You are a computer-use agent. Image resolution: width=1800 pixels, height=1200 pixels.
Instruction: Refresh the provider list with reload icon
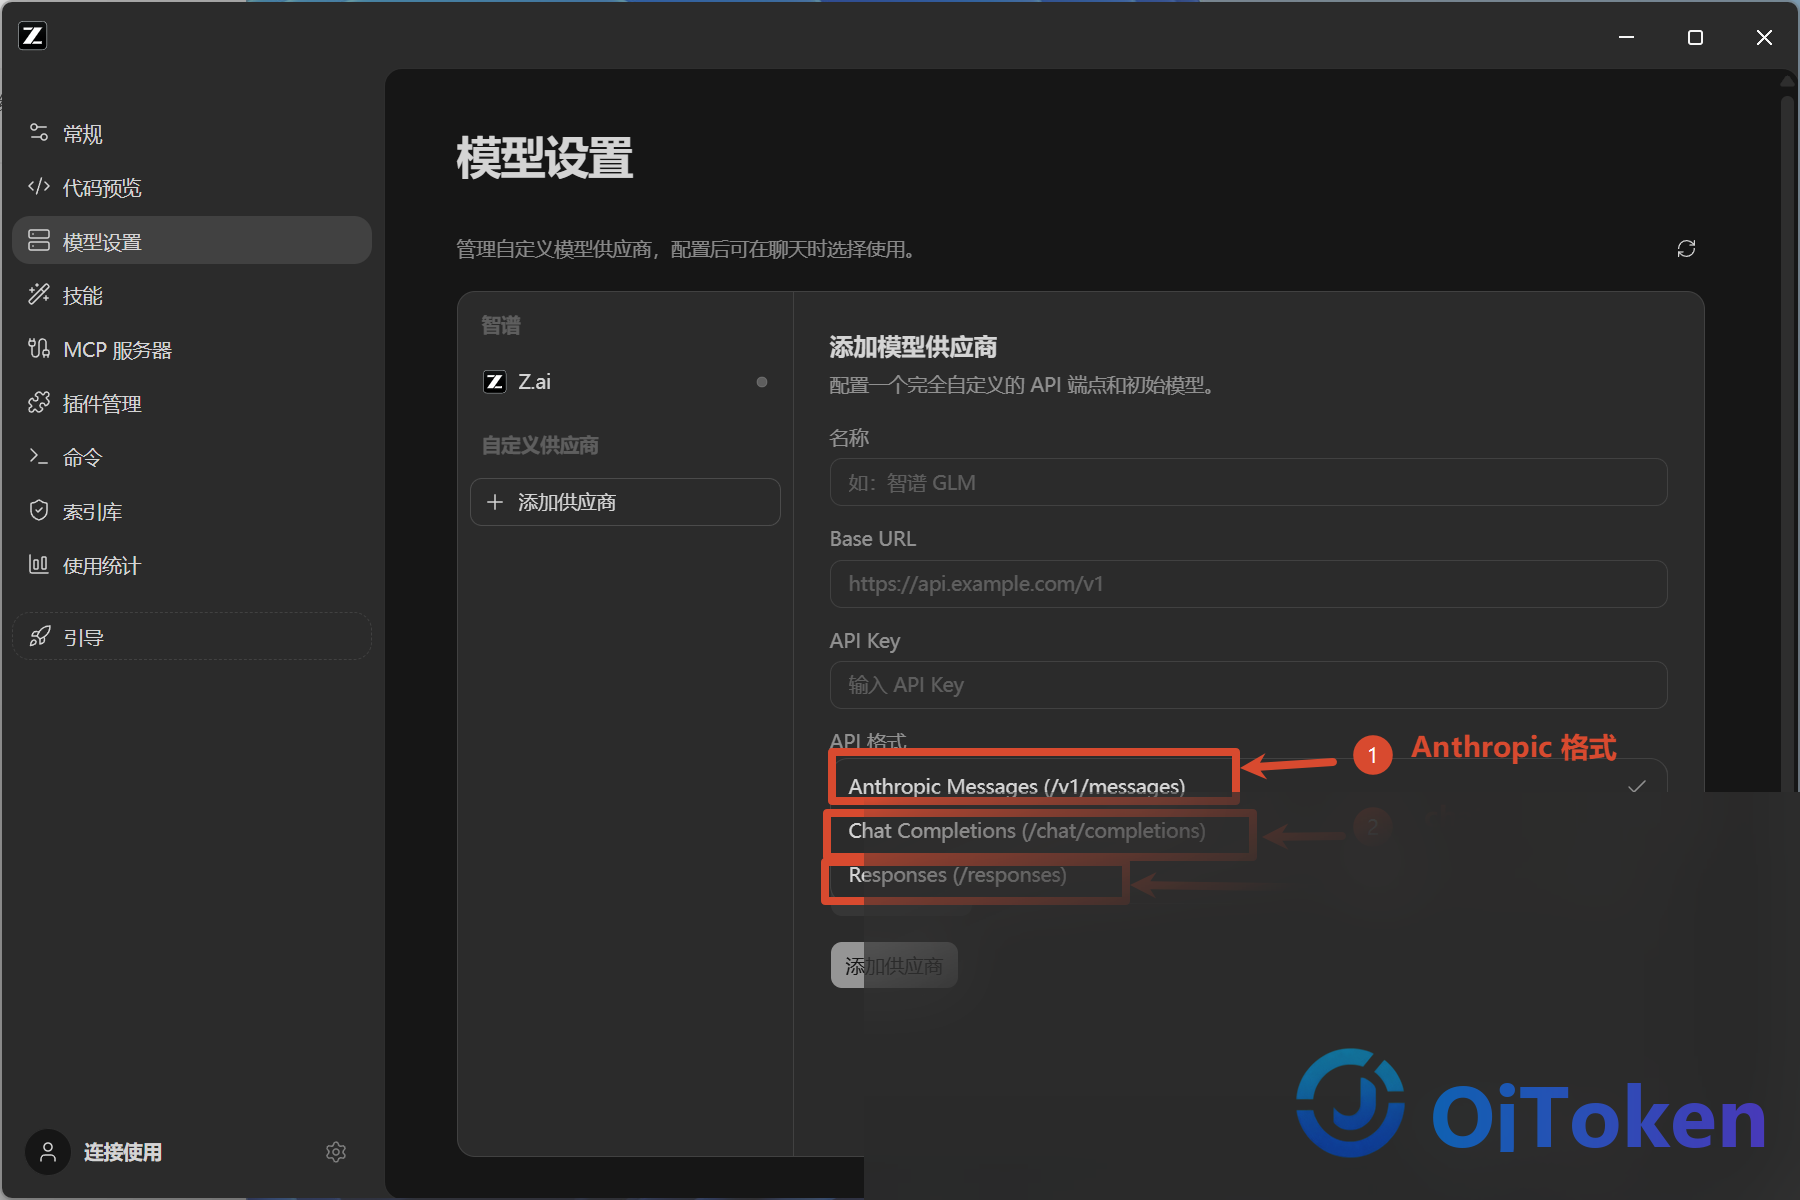tap(1686, 248)
